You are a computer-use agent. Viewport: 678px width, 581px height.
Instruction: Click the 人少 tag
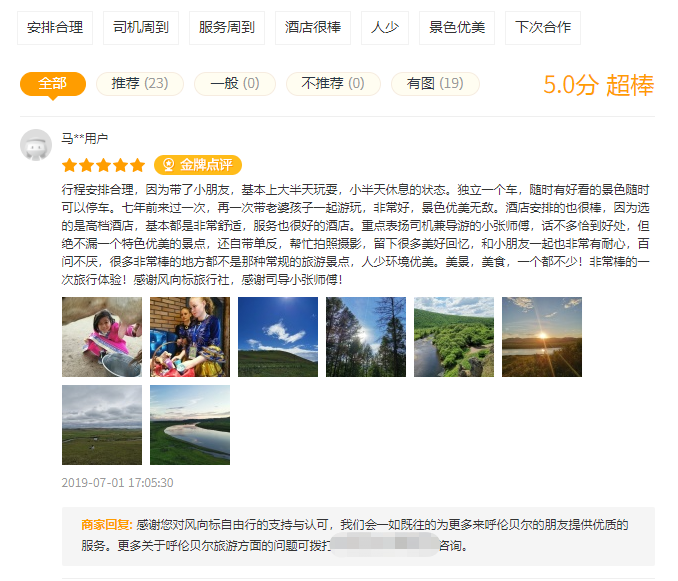click(385, 28)
